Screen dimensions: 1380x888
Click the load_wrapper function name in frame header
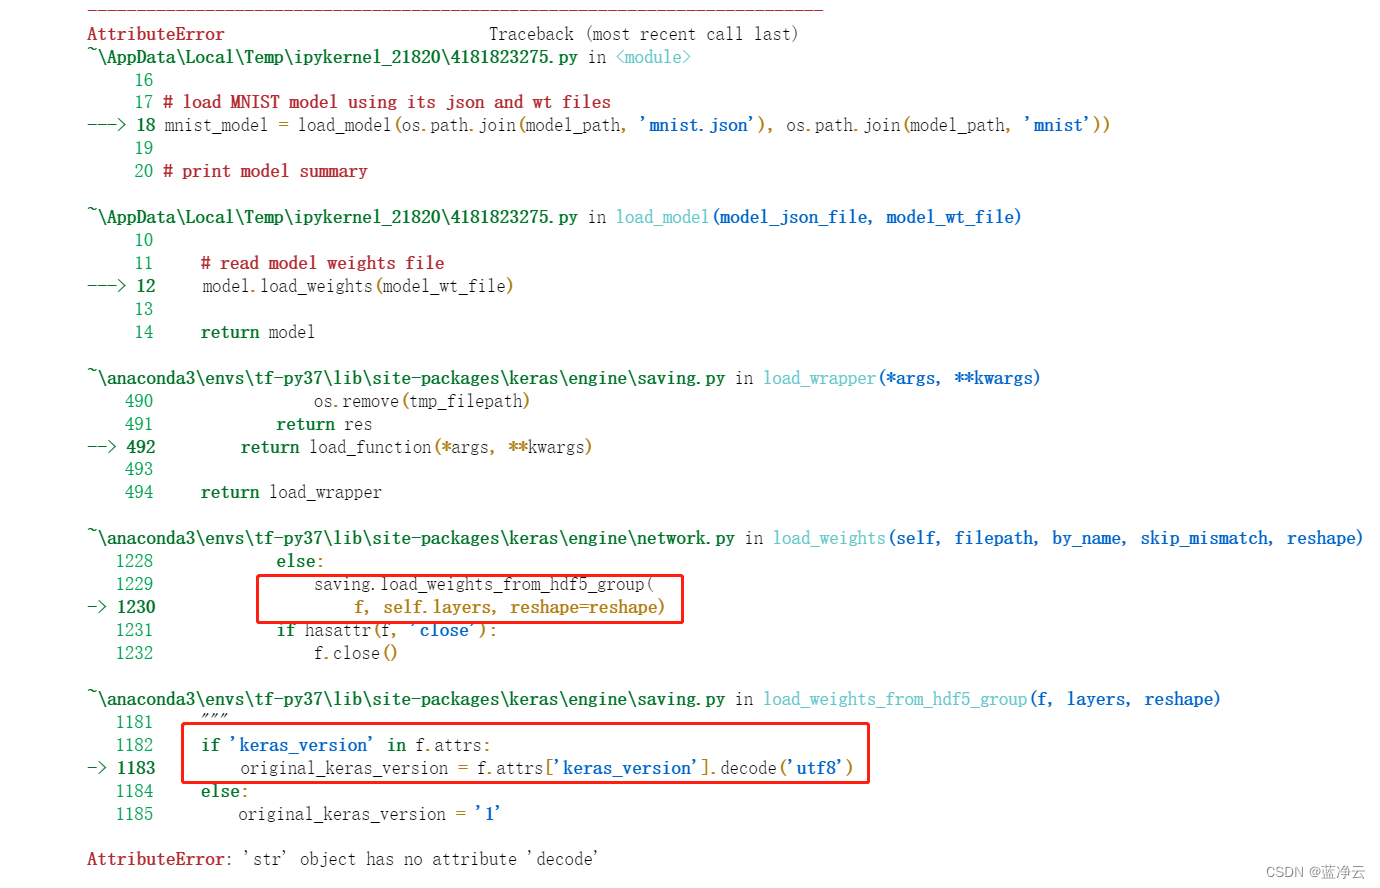[820, 378]
